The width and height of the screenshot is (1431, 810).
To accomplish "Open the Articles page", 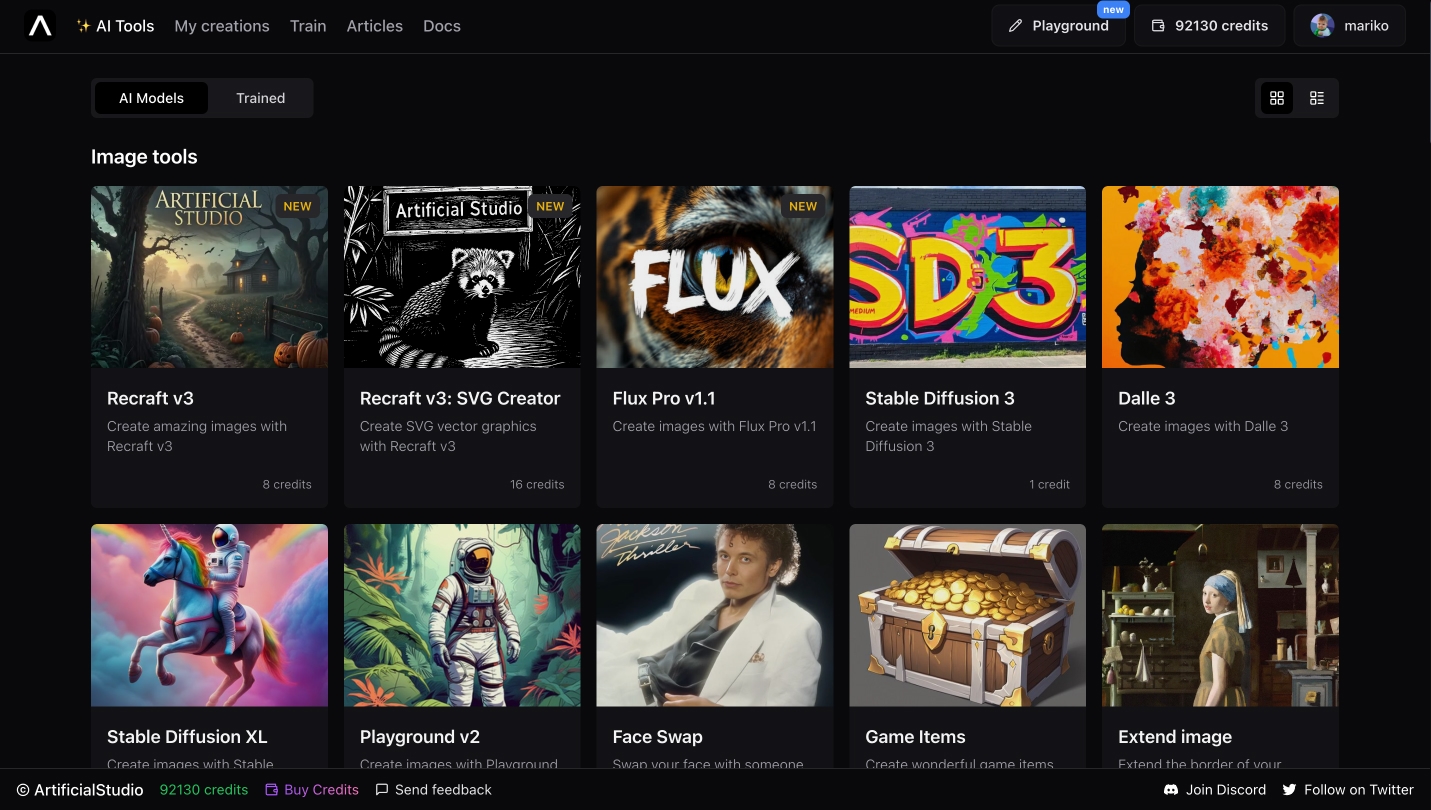I will (x=374, y=26).
